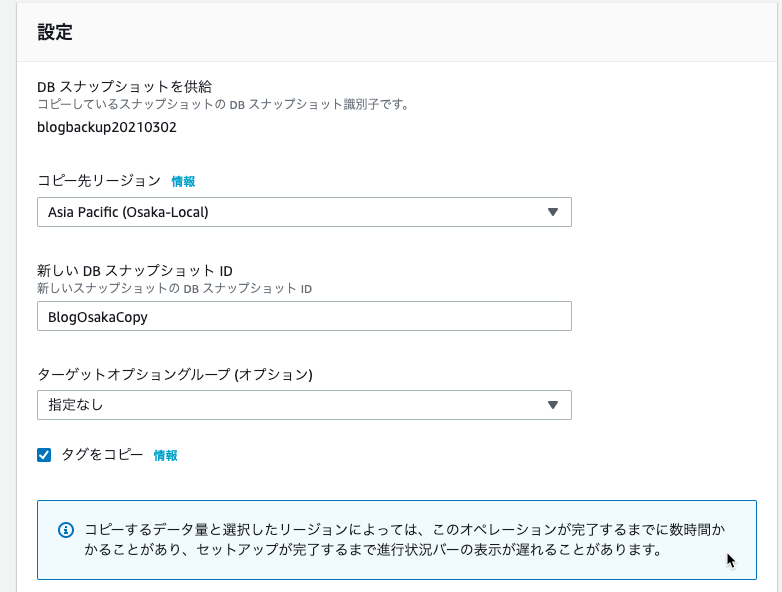The image size is (782, 592).
Task: Click helper text コピーしているスナップショットの DB スナップショット識別子です
Action: 223,105
